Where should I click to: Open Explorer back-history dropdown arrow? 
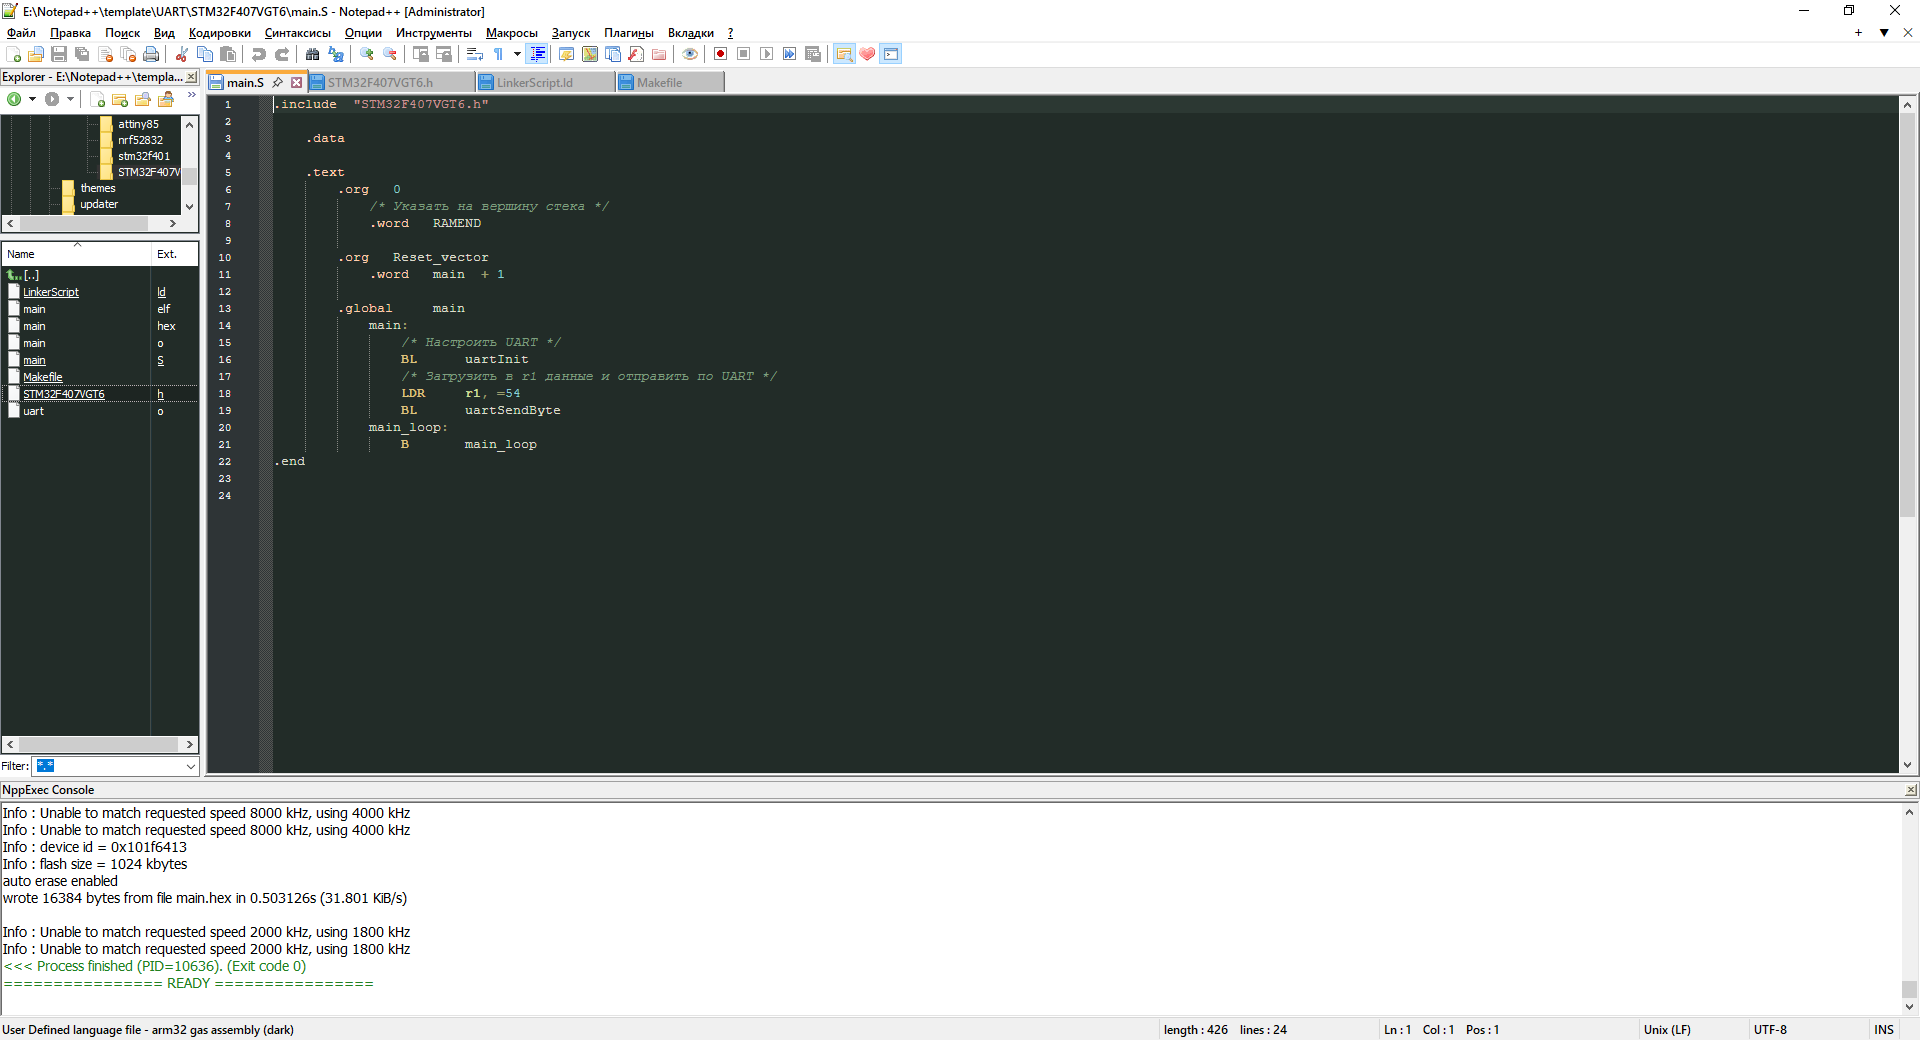coord(32,99)
